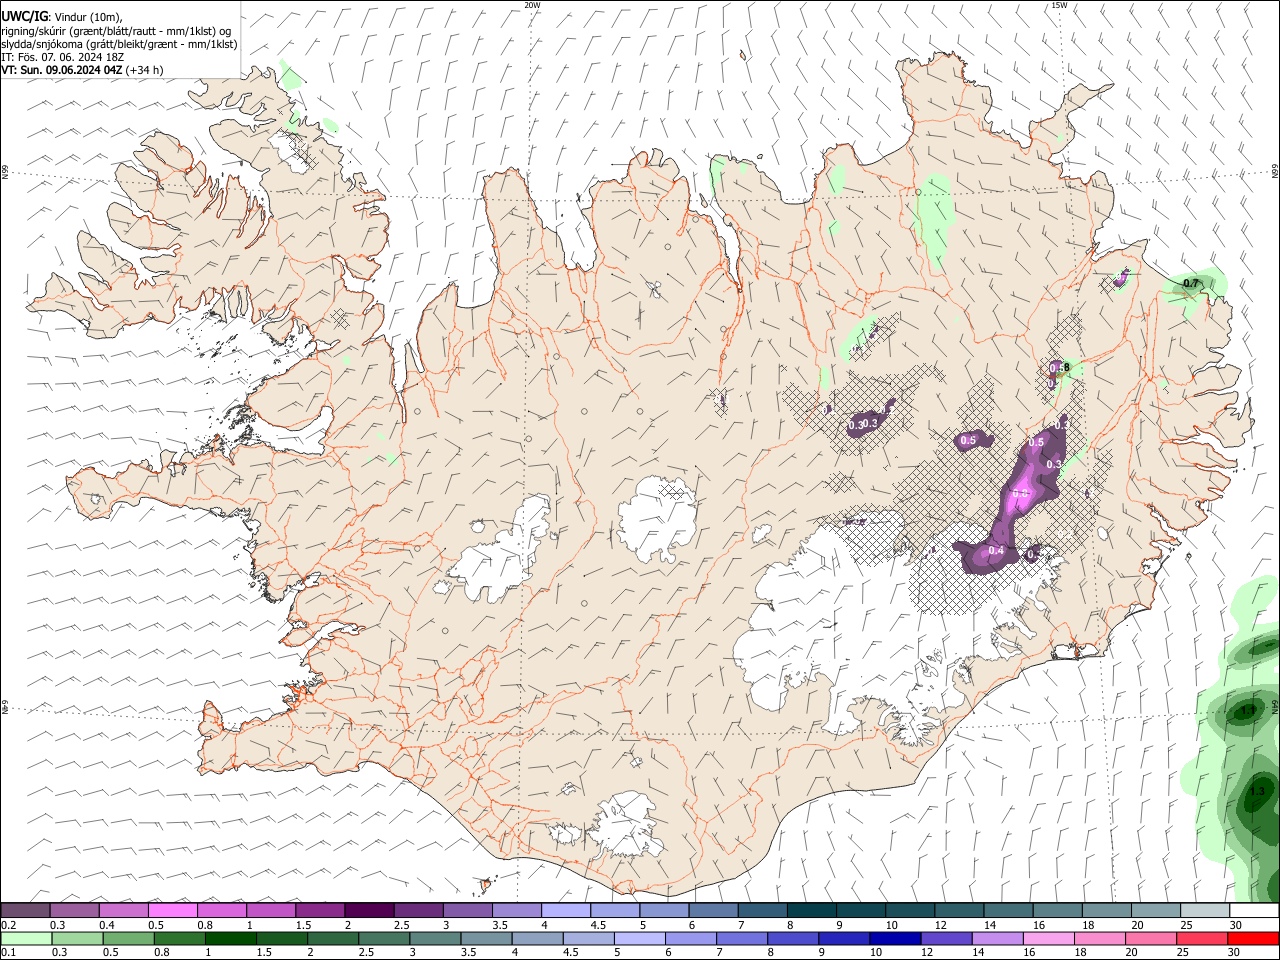Image resolution: width=1280 pixels, height=960 pixels.
Task: Choose the deep blue 10 rain scale swatch
Action: pos(895,938)
